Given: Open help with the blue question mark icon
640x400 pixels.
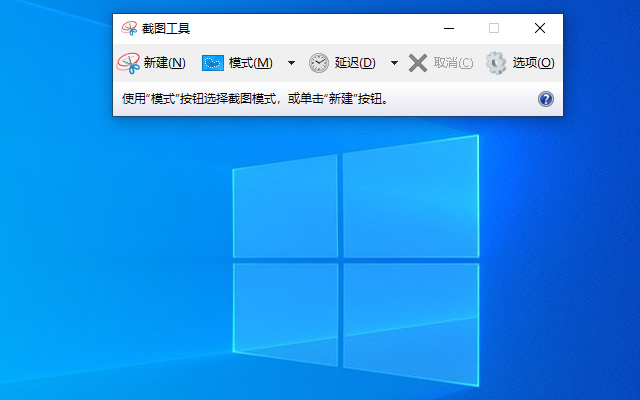Looking at the screenshot, I should [x=546, y=99].
